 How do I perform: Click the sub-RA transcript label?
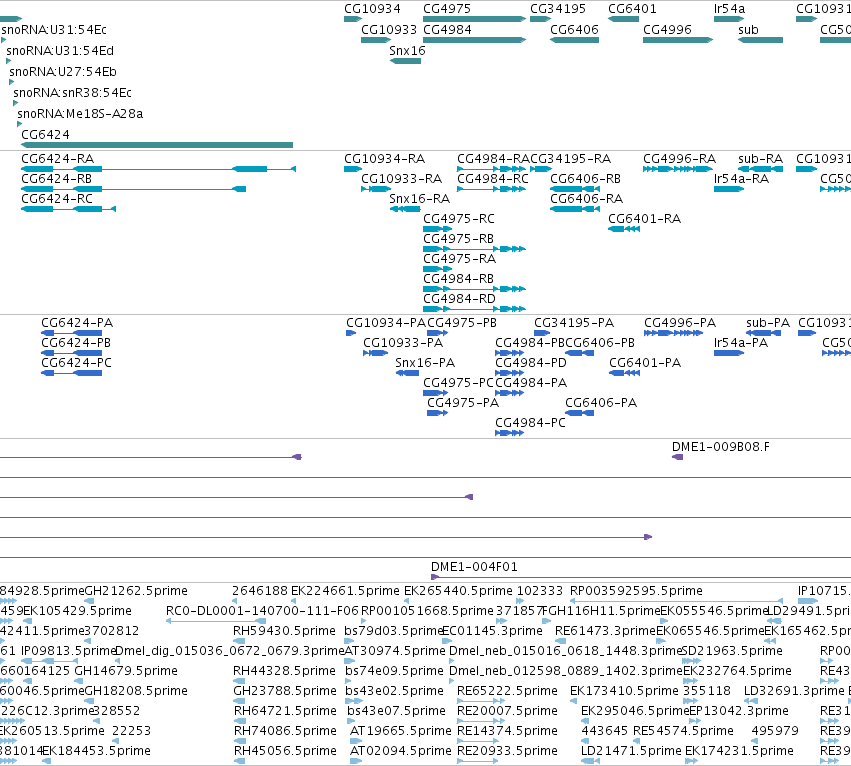click(x=760, y=159)
